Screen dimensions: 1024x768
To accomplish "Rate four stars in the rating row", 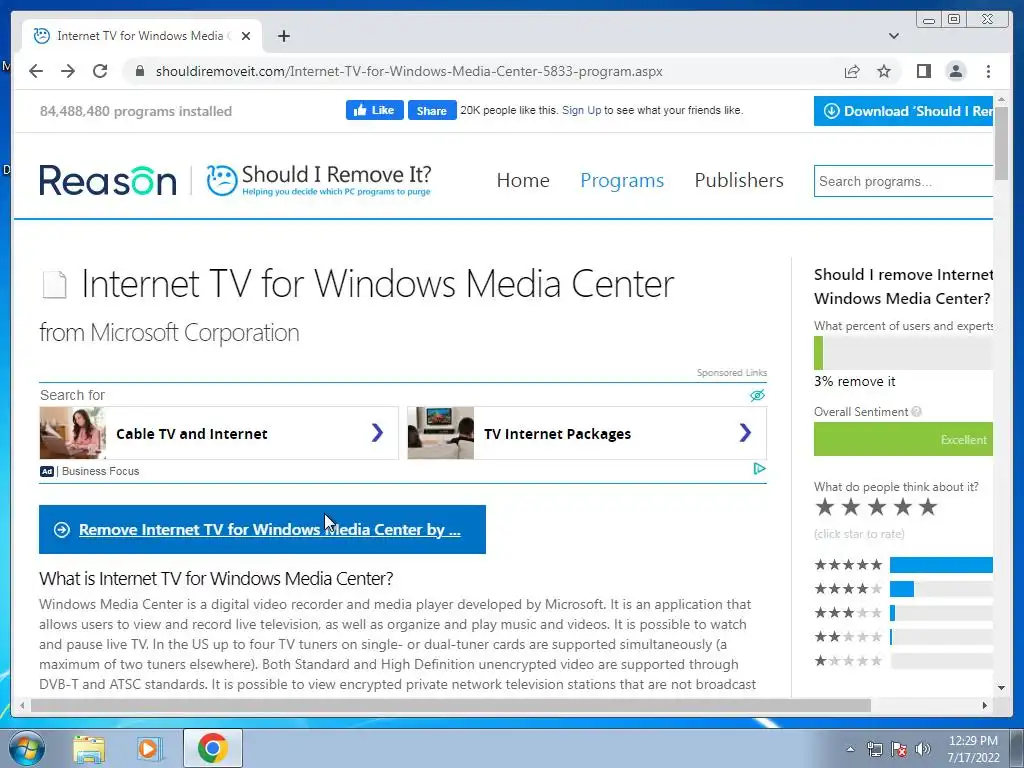I will (x=902, y=507).
